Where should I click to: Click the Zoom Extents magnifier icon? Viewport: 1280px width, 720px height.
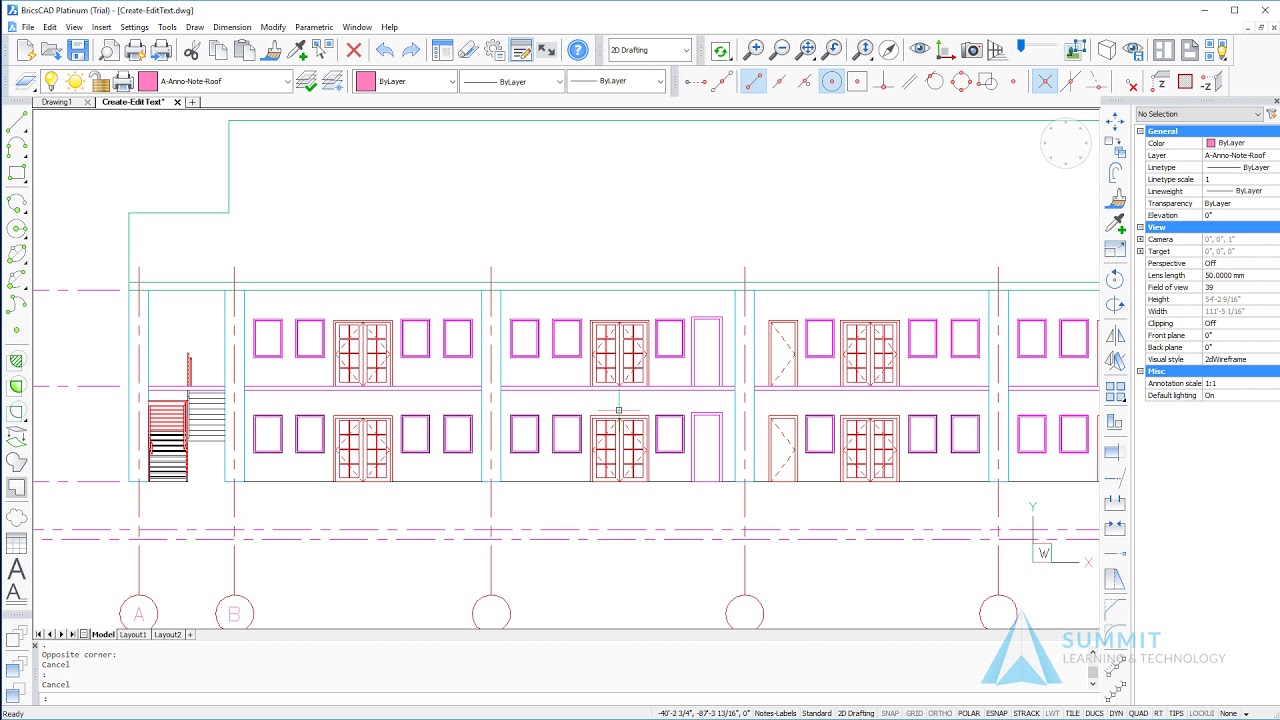point(807,50)
